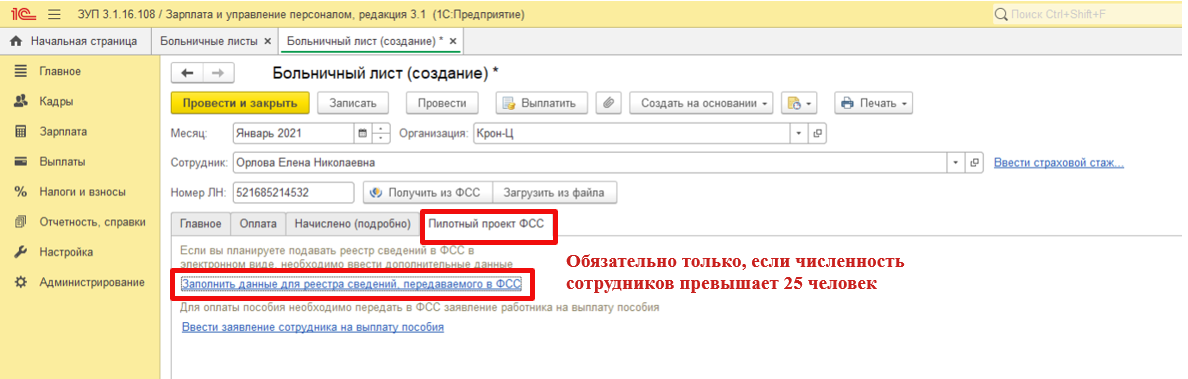This screenshot has width=1188, height=379.
Task: Click the Сотрудник field Орлова Елена Николаевна
Action: (590, 163)
